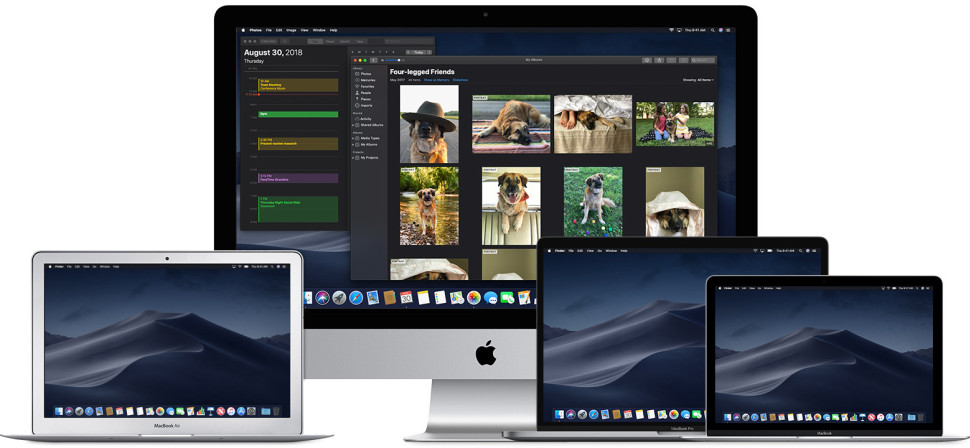This screenshot has width=970, height=448.
Task: Open View menu on the iMac
Action: click(x=304, y=30)
